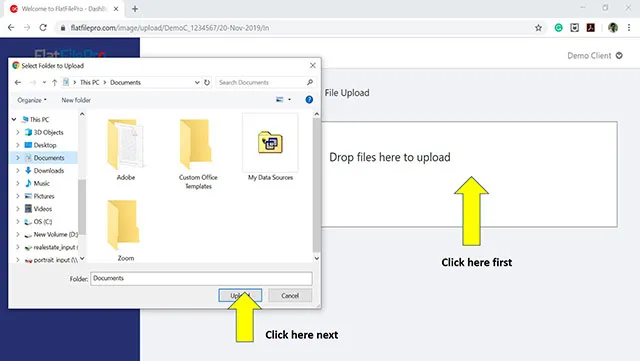Click file list vertical scrollbar
This screenshot has height=361, width=640.
[316, 186]
